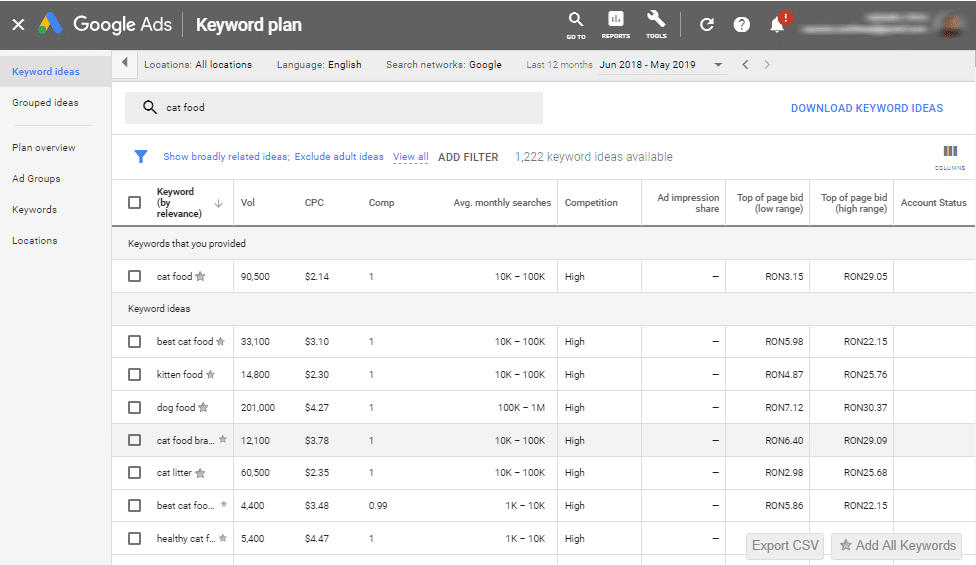Click the star next to cat litter
The height and width of the screenshot is (565, 976).
click(200, 473)
